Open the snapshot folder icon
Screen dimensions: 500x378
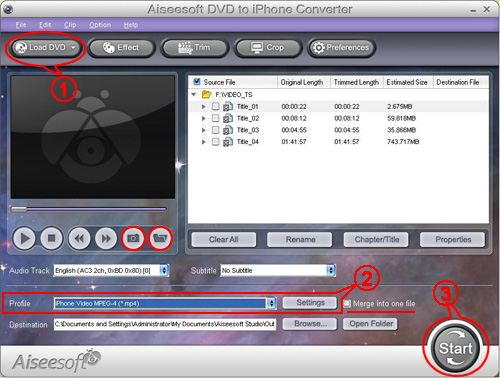[160, 238]
